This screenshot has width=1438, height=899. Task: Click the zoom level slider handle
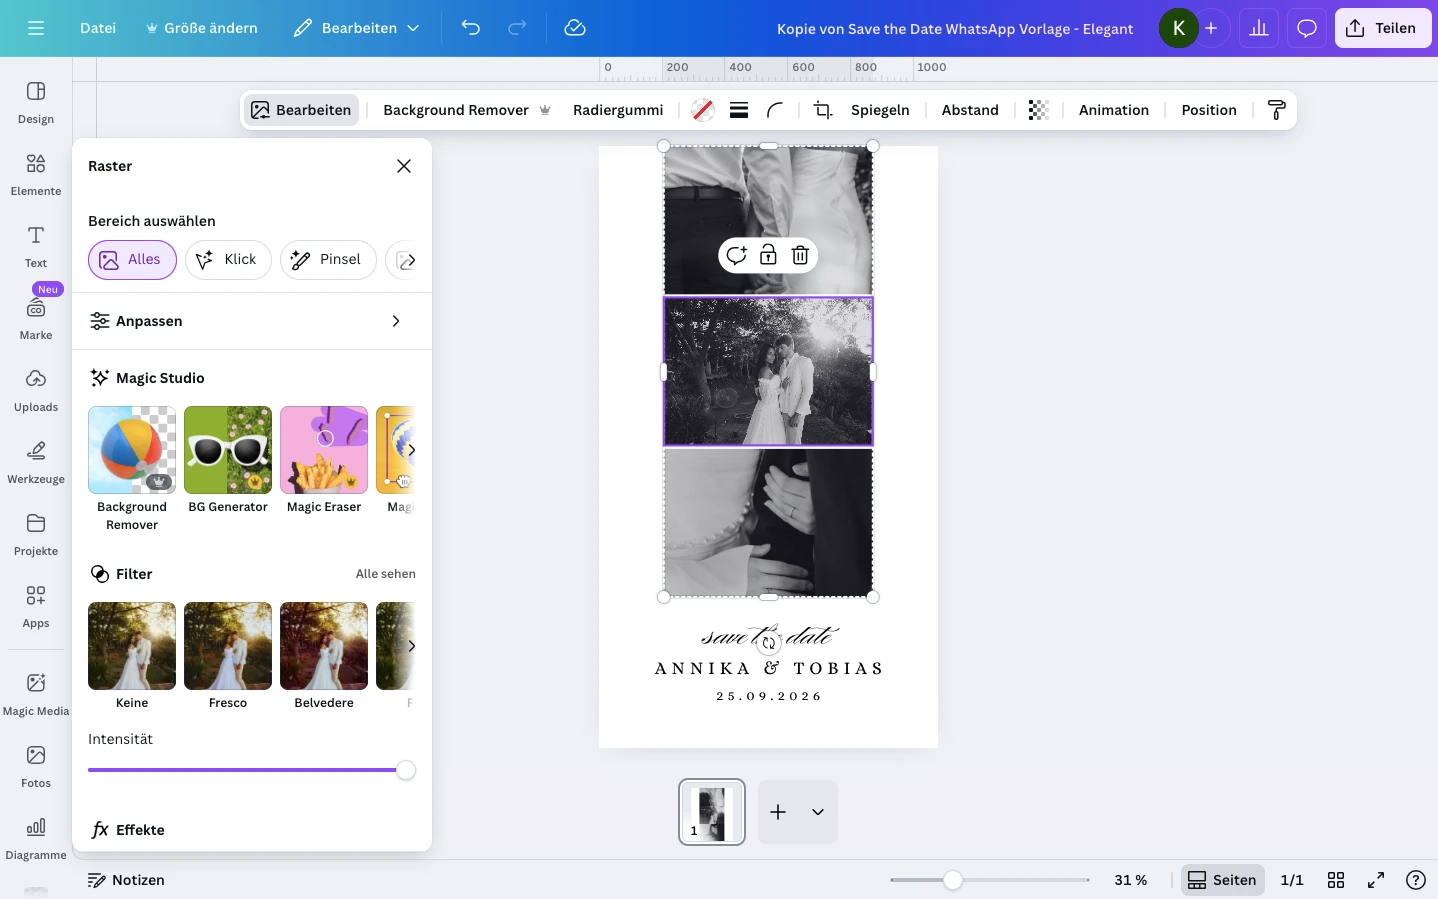(x=953, y=880)
